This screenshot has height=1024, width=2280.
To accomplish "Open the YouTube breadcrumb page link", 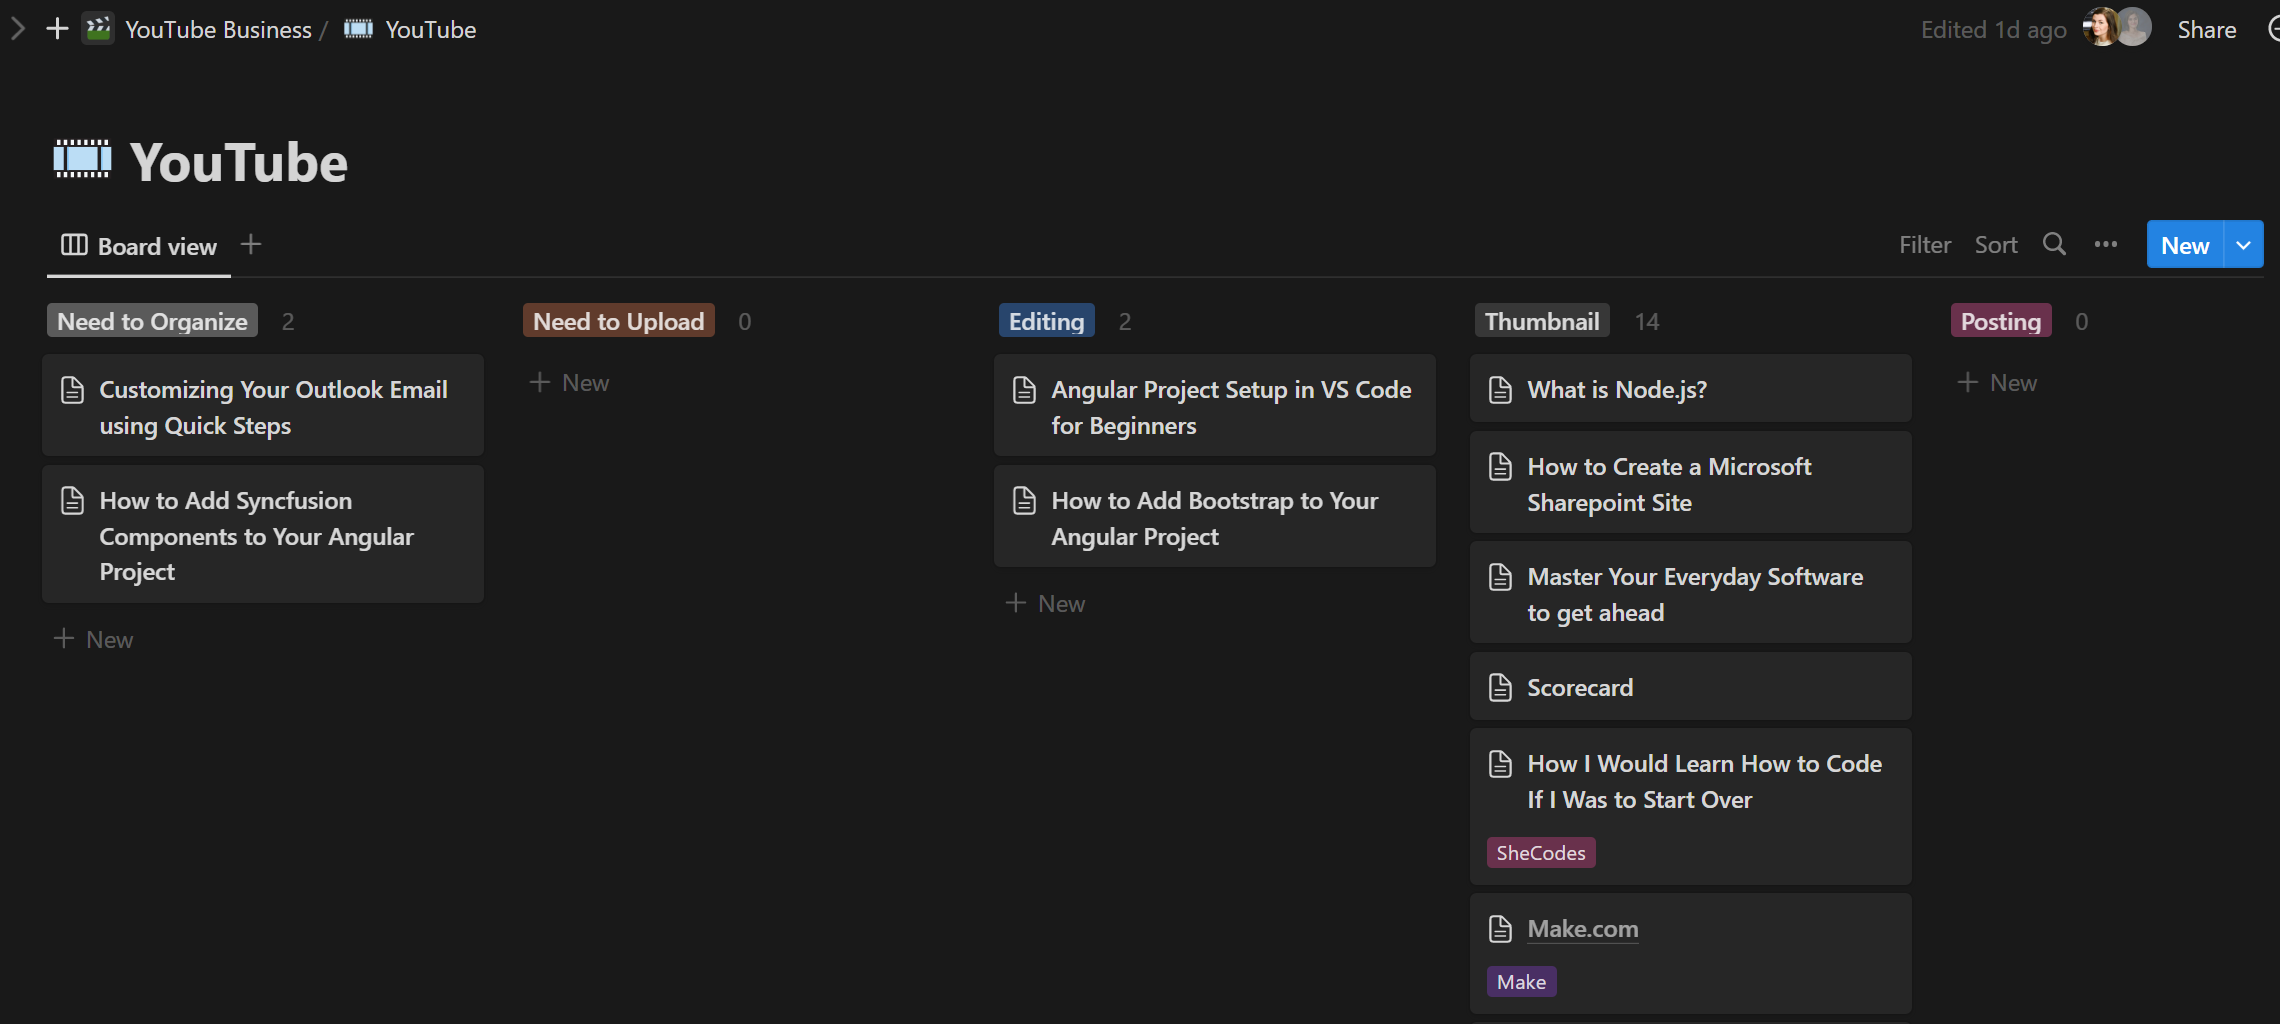I will [x=431, y=30].
